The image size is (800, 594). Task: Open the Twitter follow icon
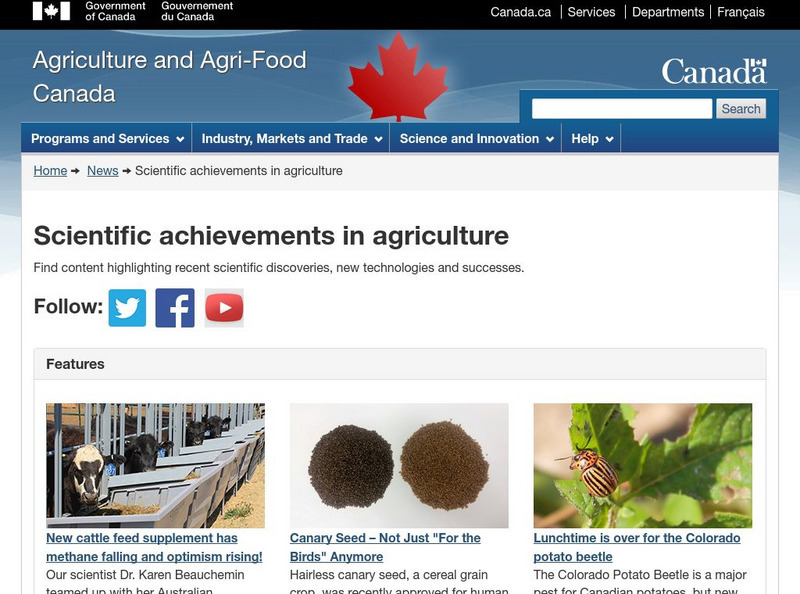click(x=127, y=308)
